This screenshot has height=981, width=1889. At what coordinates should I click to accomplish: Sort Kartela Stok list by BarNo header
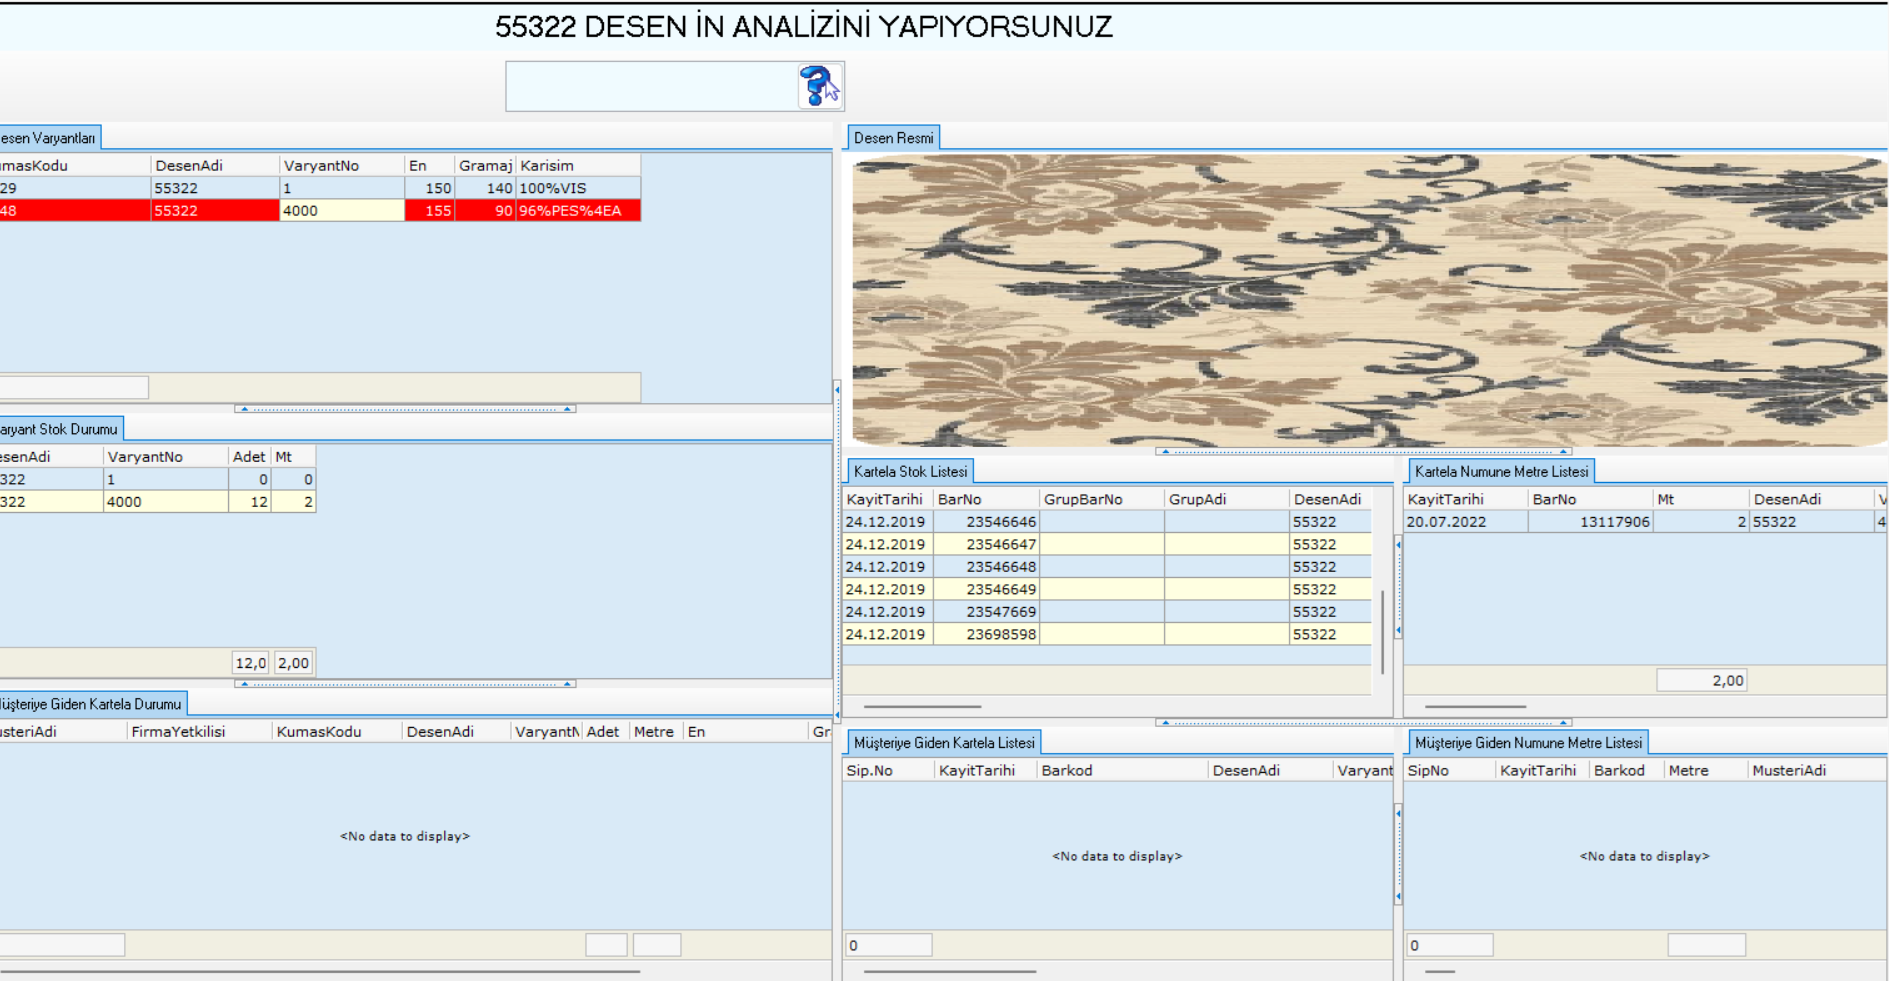(985, 499)
